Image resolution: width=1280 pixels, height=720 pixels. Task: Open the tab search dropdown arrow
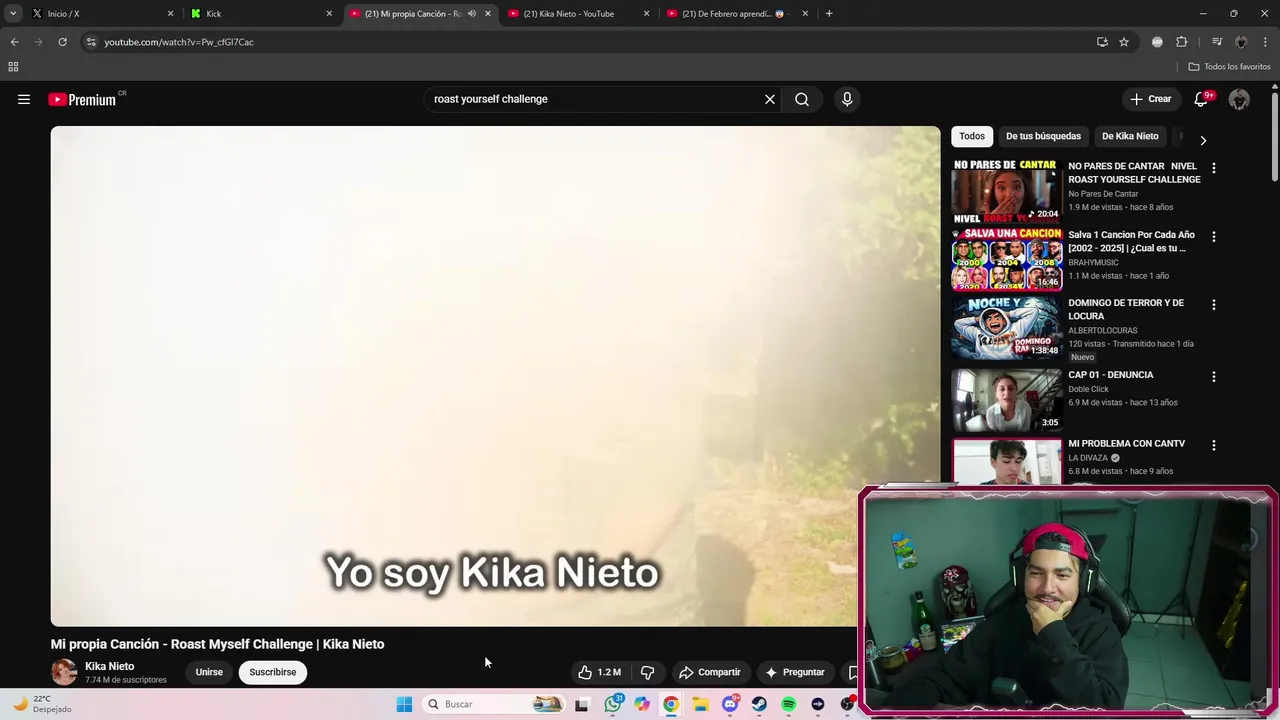tap(13, 14)
